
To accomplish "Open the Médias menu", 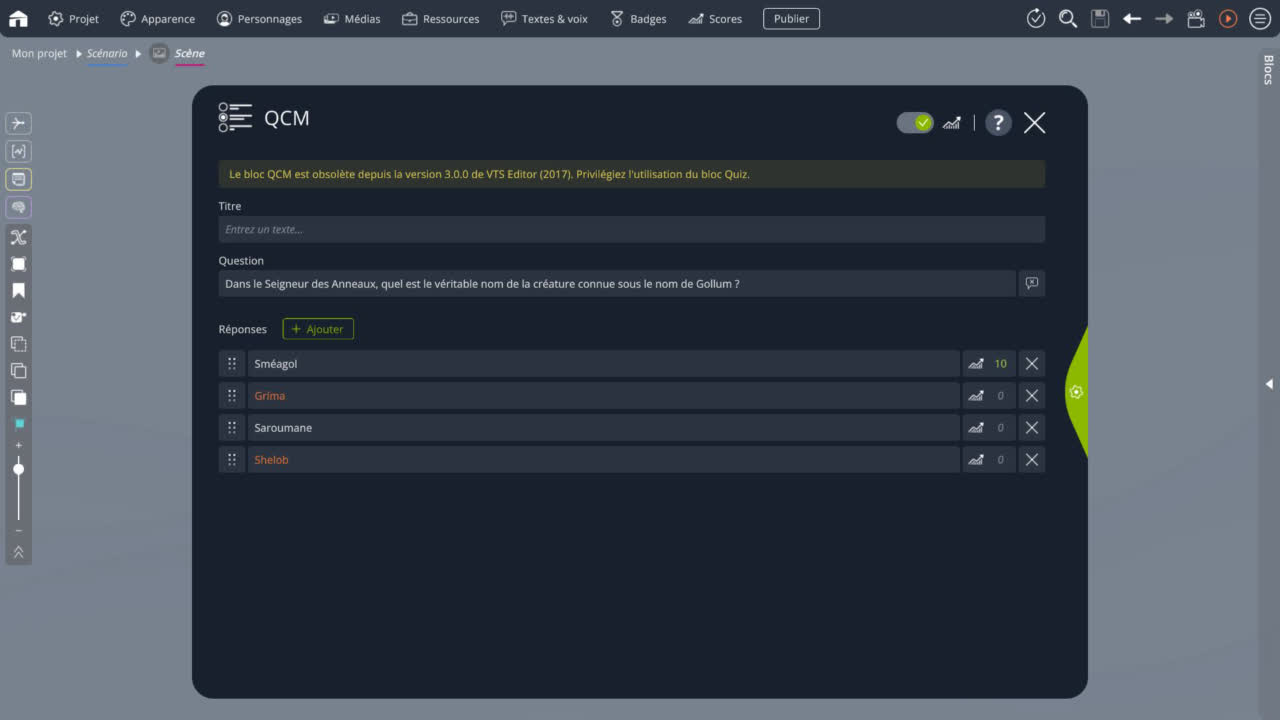I will point(352,18).
